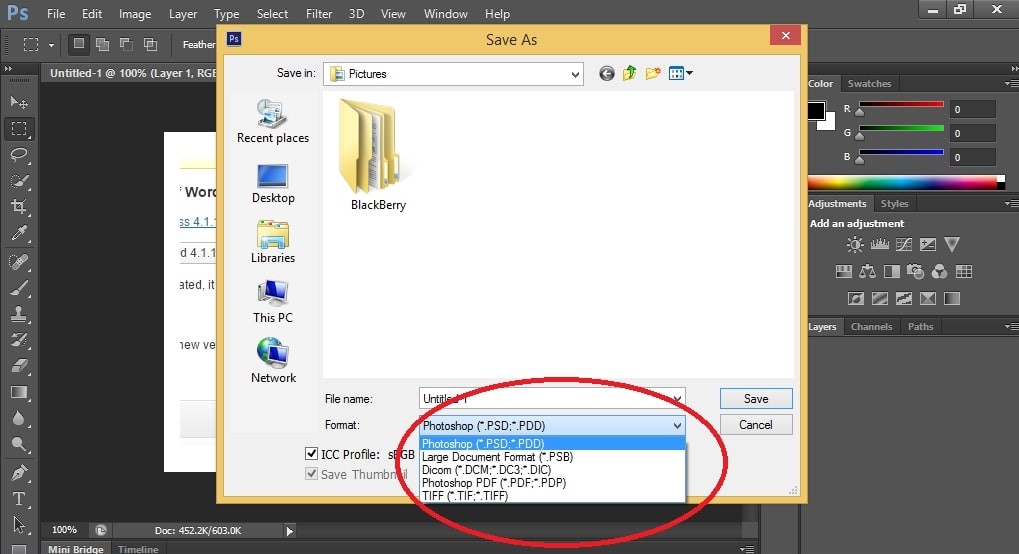
Task: Select the Brush tool
Action: 19,288
